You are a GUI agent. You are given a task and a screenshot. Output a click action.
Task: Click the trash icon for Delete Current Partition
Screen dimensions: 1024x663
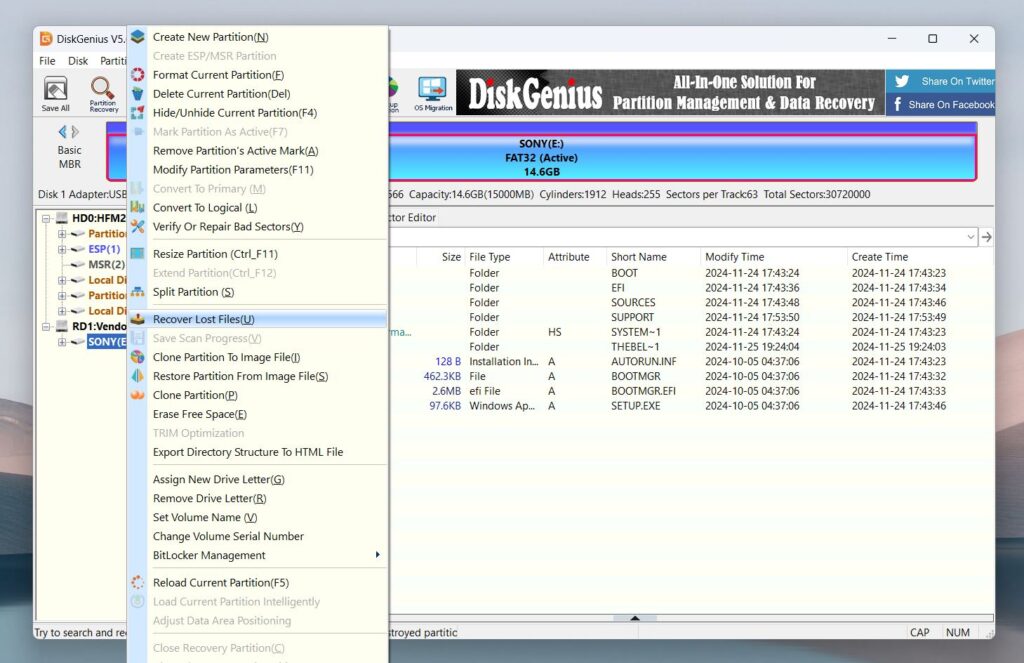136,93
